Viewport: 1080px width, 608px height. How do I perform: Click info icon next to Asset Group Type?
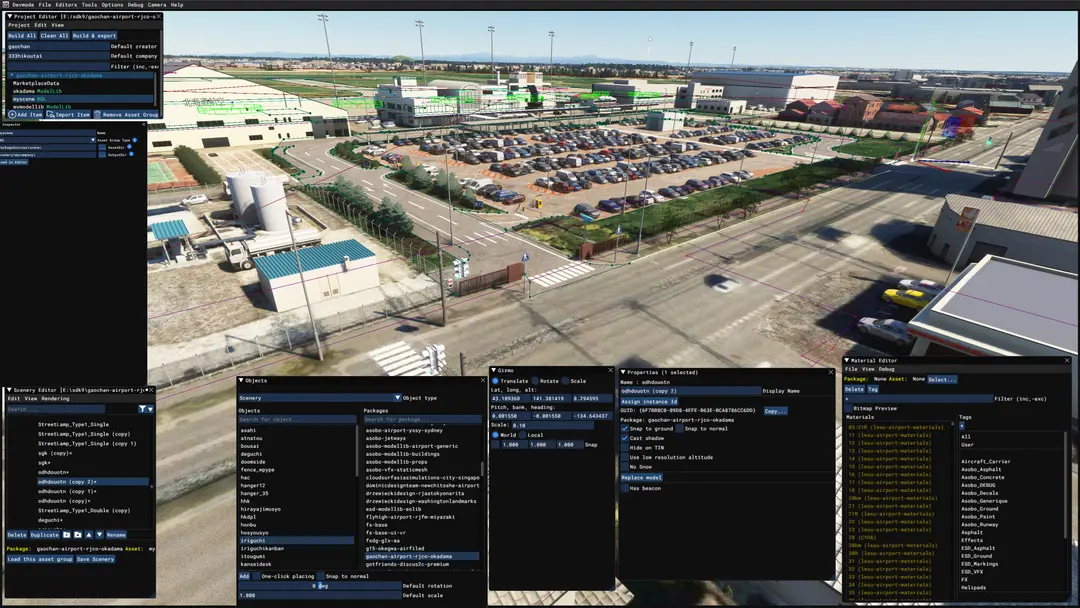[x=134, y=140]
